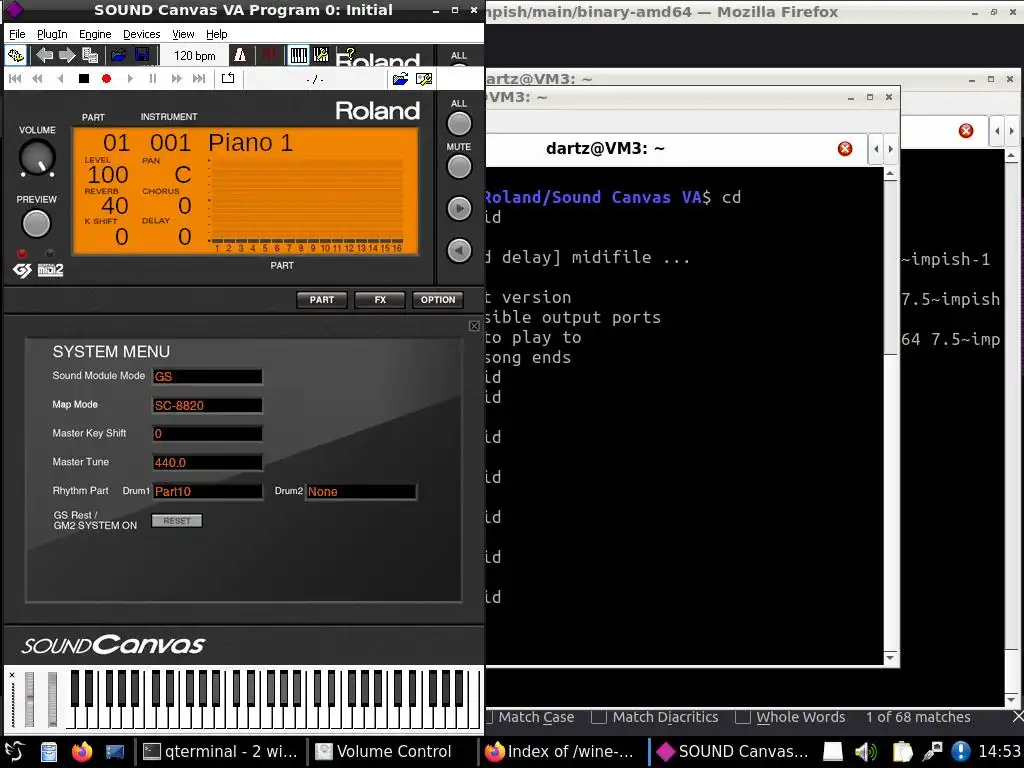Open the keyboard settings wrench icon

[321, 56]
